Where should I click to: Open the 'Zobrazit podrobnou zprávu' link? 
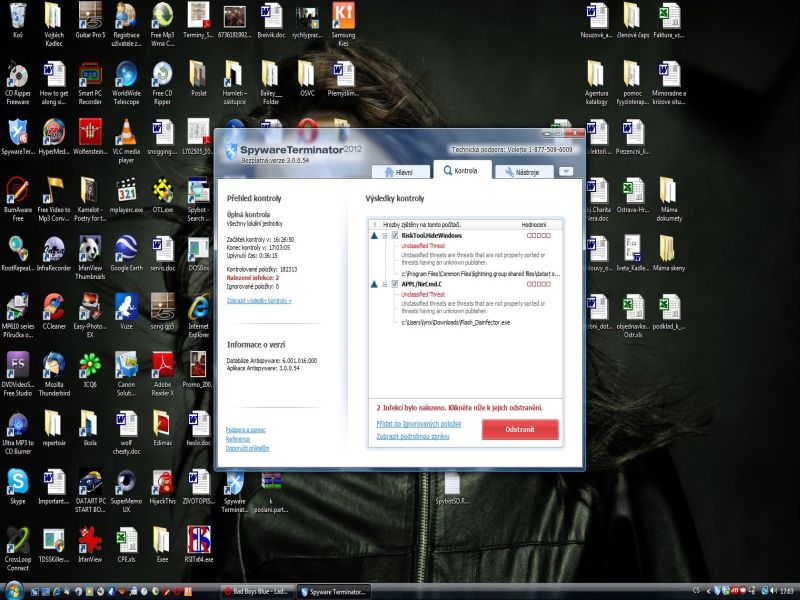(x=413, y=436)
